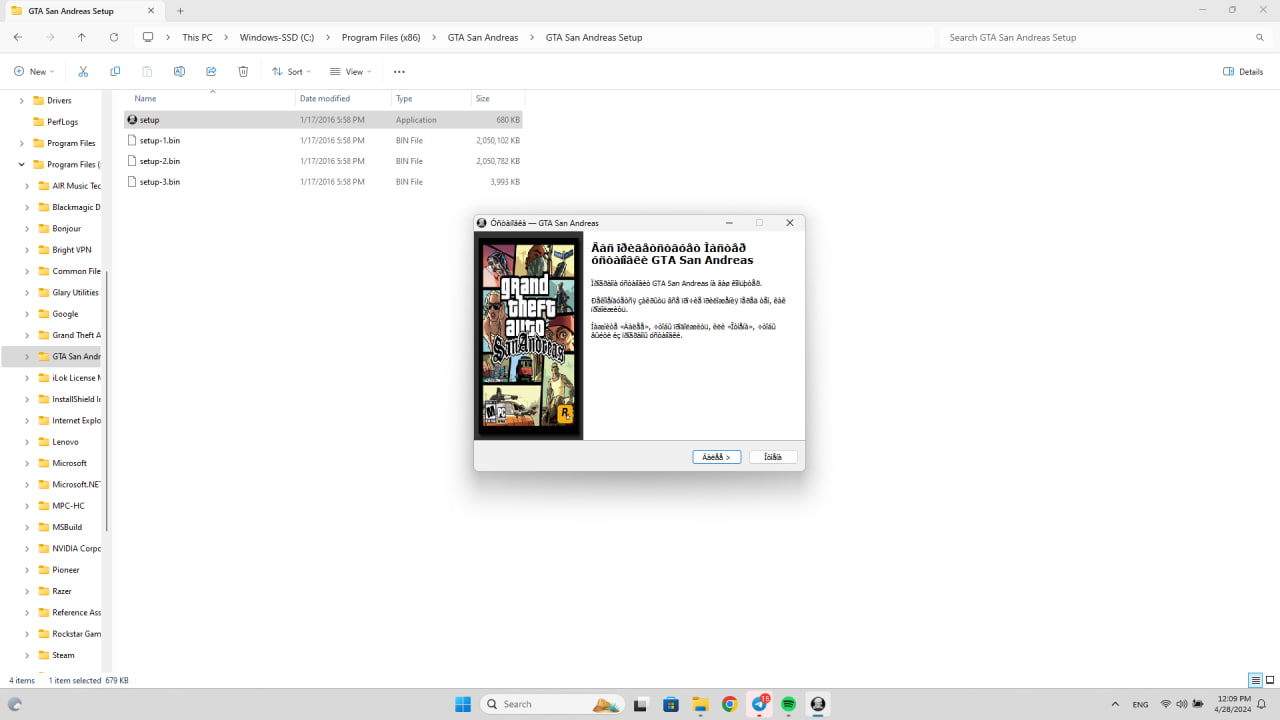This screenshot has width=1280, height=720.
Task: Open Telegram from the taskbar
Action: tap(759, 704)
